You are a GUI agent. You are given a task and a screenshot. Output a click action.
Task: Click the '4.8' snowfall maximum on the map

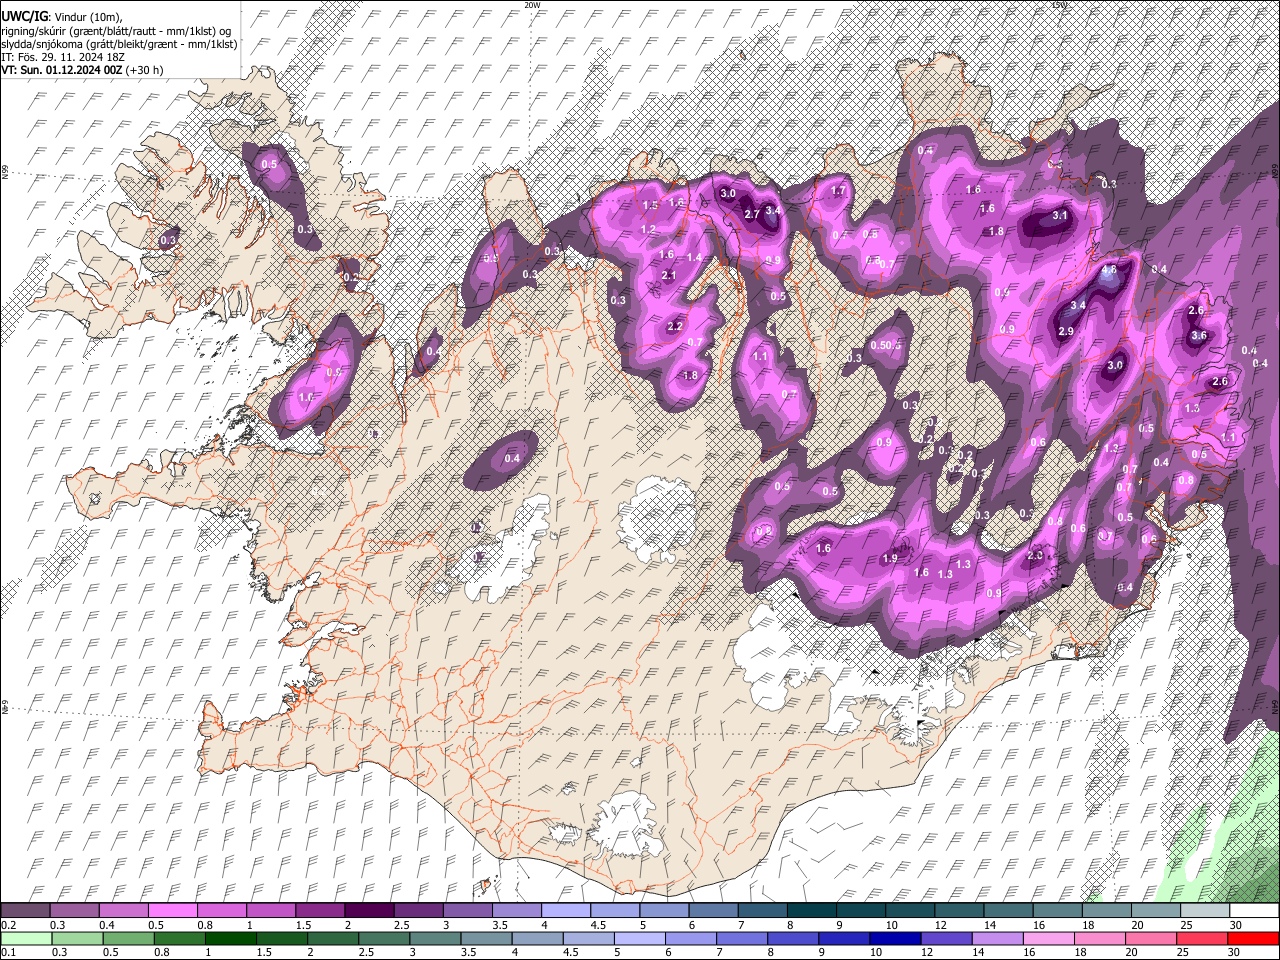point(1108,270)
